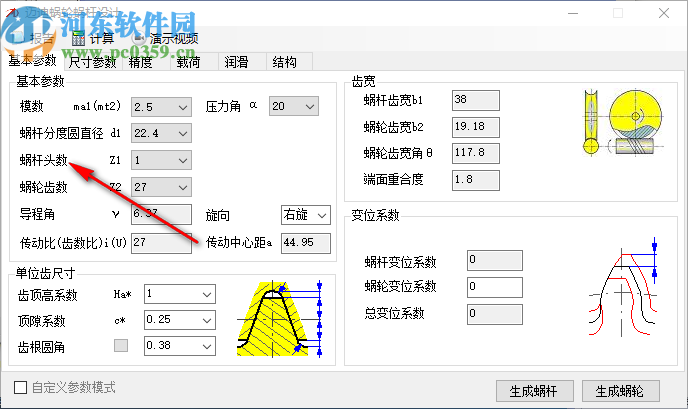Open the 模数 ma1(mt2) dropdown
Viewport: 688px width, 409px height.
pyautogui.click(x=161, y=107)
